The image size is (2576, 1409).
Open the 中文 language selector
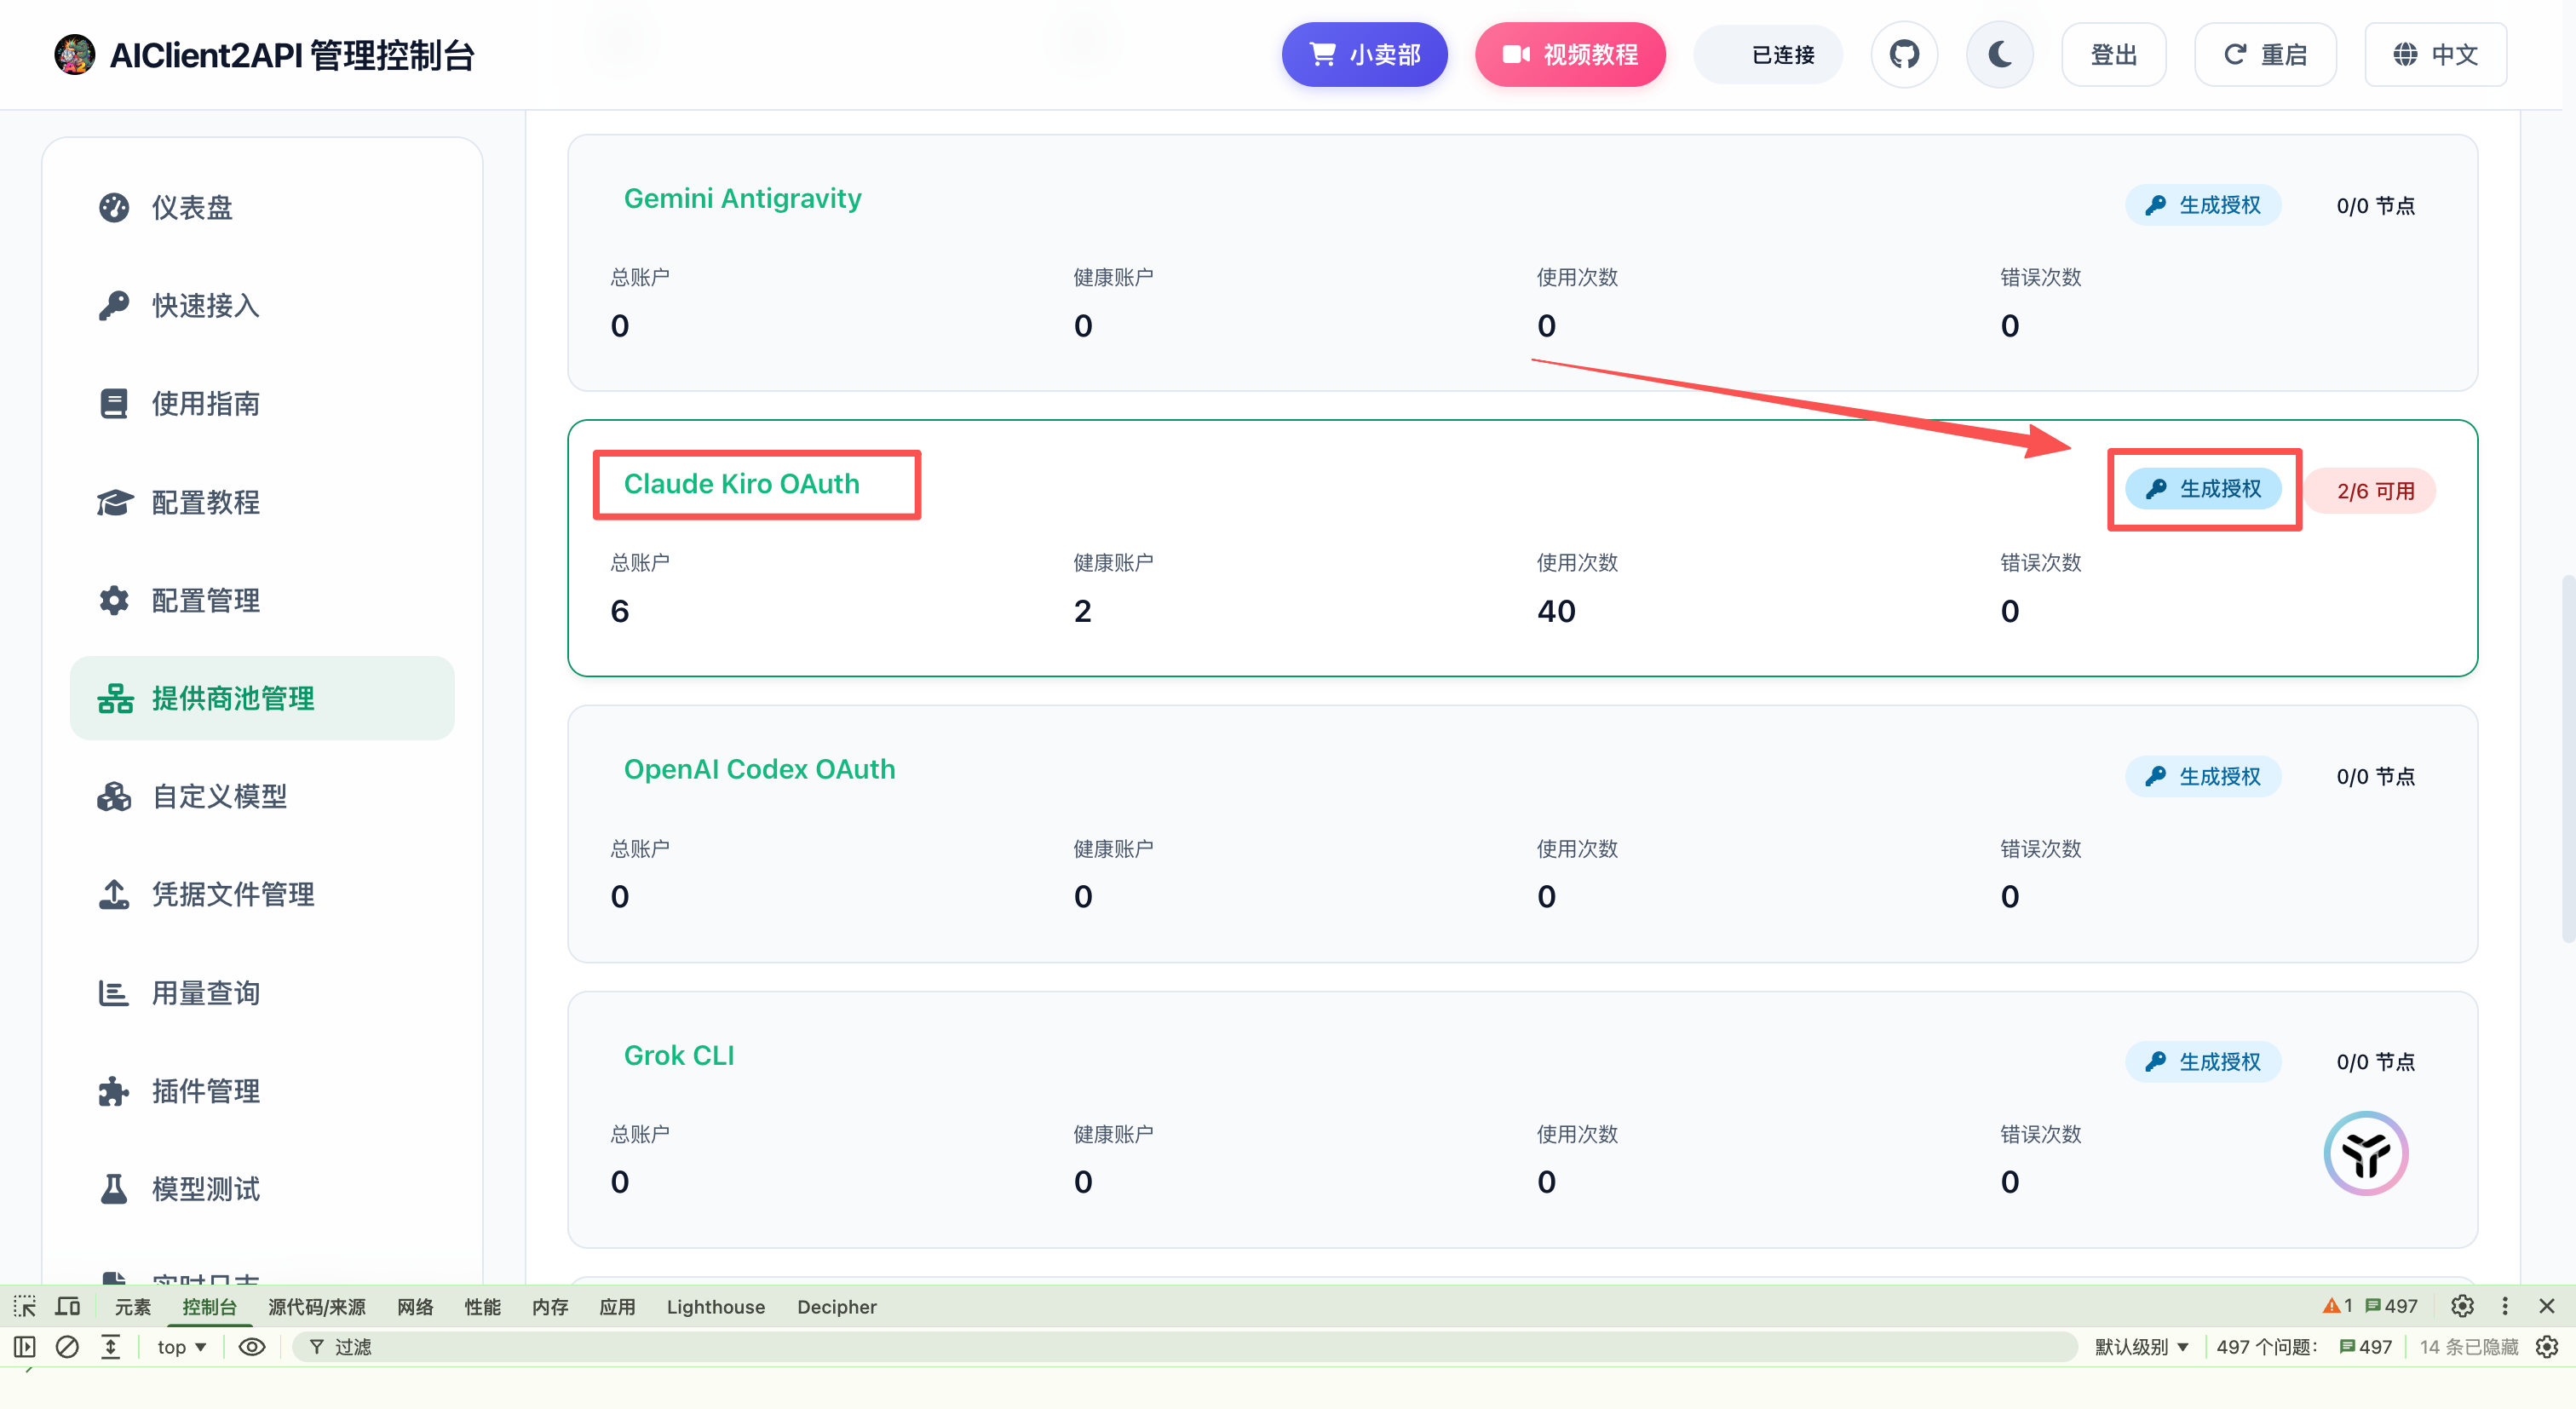click(2435, 54)
